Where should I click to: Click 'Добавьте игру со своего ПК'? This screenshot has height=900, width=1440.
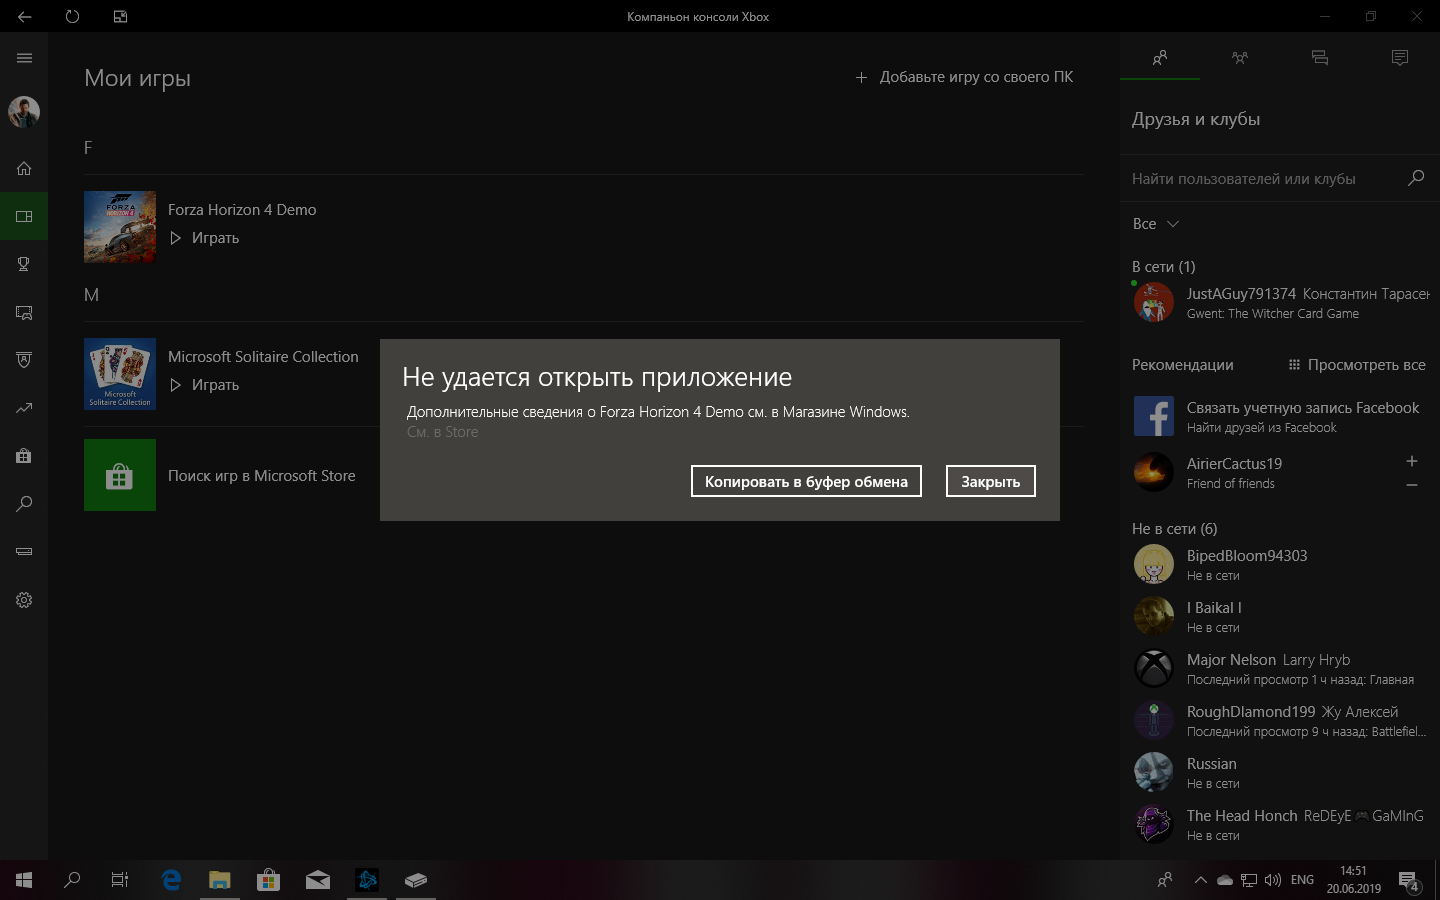pyautogui.click(x=965, y=77)
